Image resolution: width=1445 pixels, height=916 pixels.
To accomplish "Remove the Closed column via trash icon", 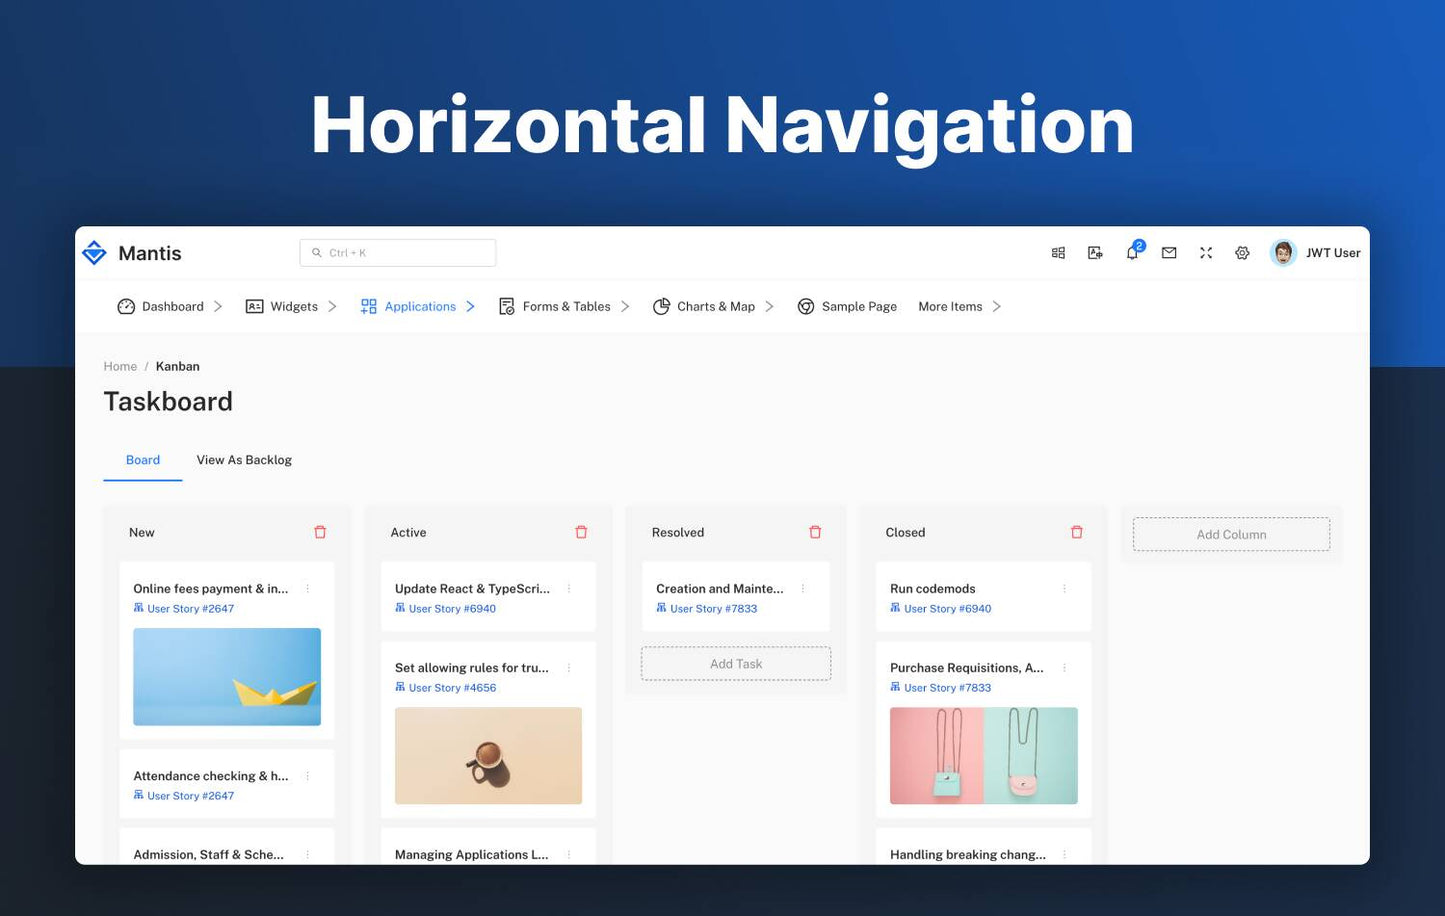I will pos(1077,532).
